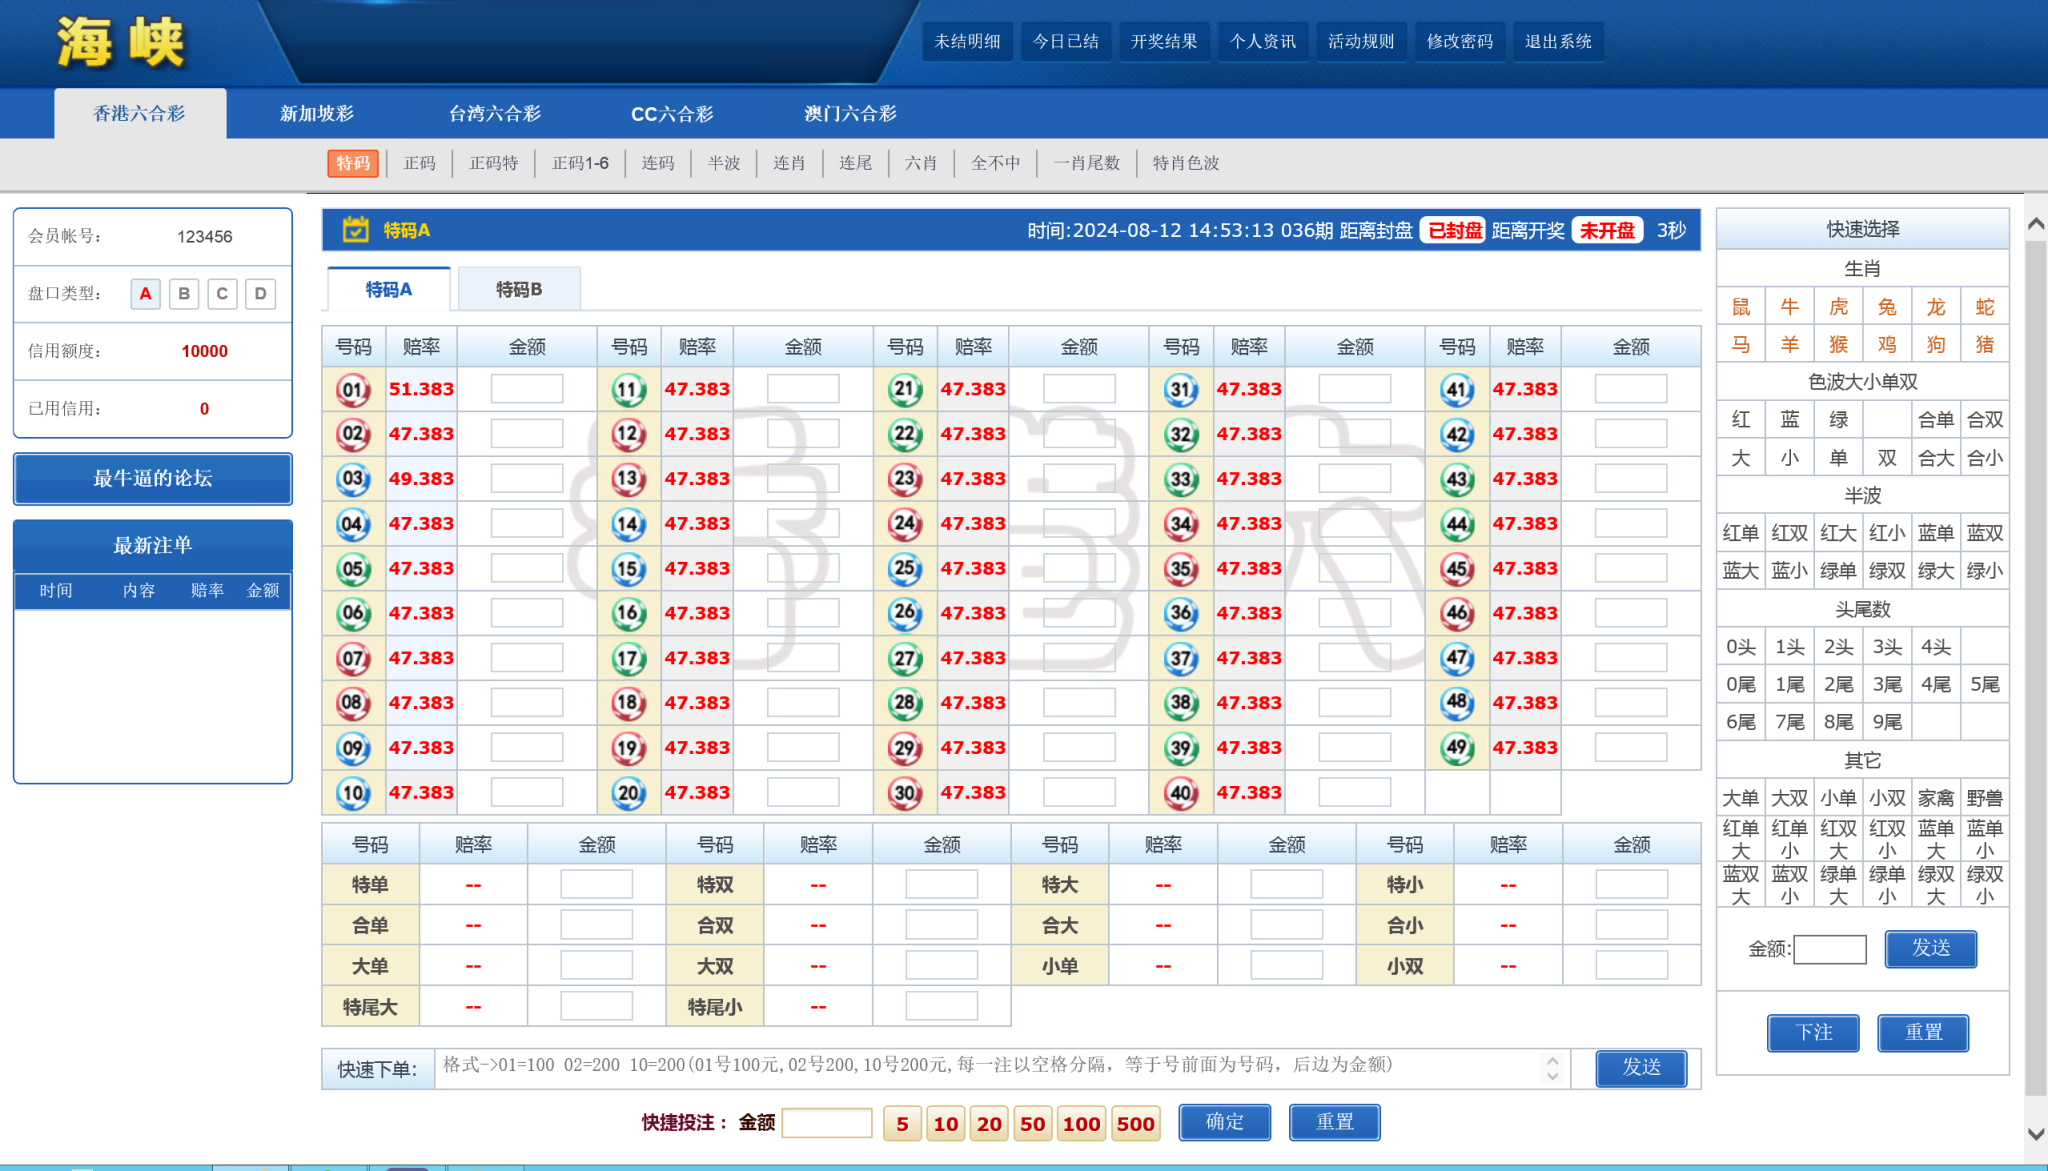The height and width of the screenshot is (1171, 2048).
Task: Toggle 盘口类型 option C
Action: 222,294
